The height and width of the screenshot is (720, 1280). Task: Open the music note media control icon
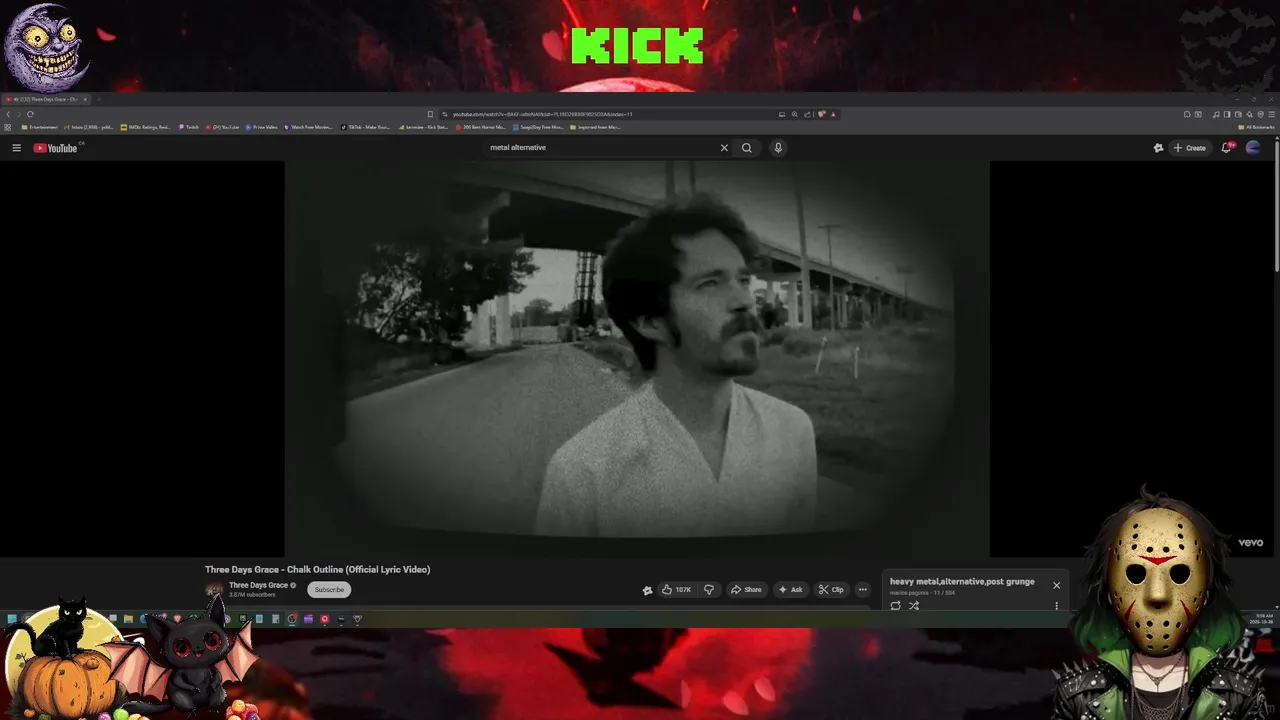click(x=1216, y=114)
